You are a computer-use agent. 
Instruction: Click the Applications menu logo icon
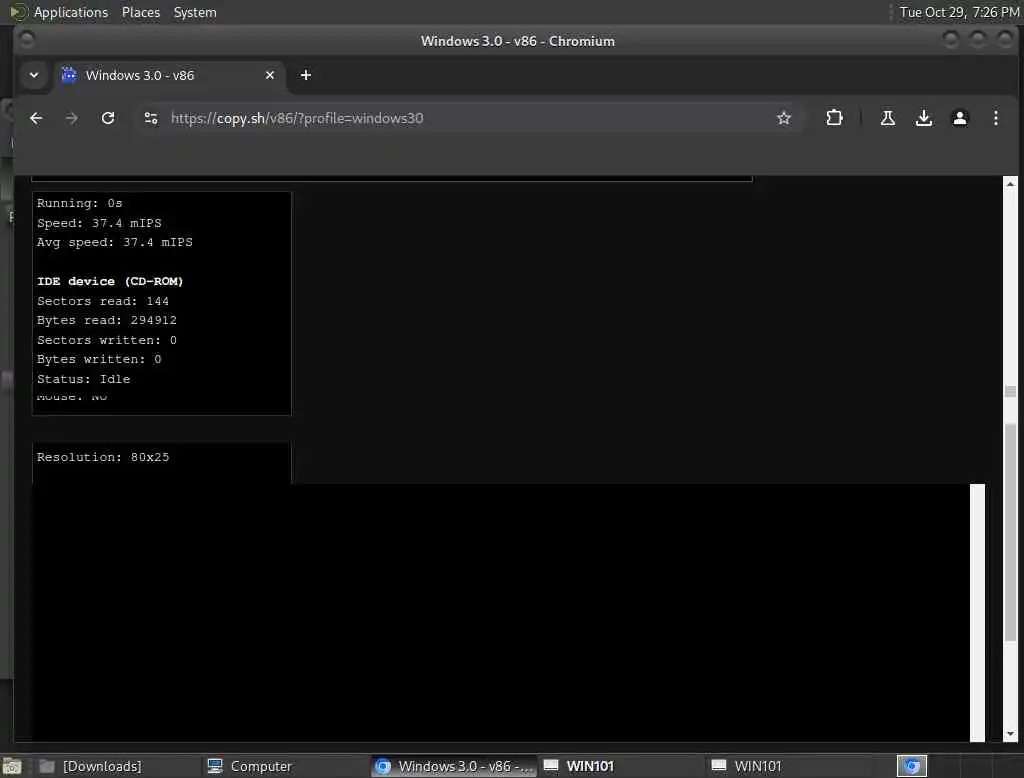tap(18, 12)
